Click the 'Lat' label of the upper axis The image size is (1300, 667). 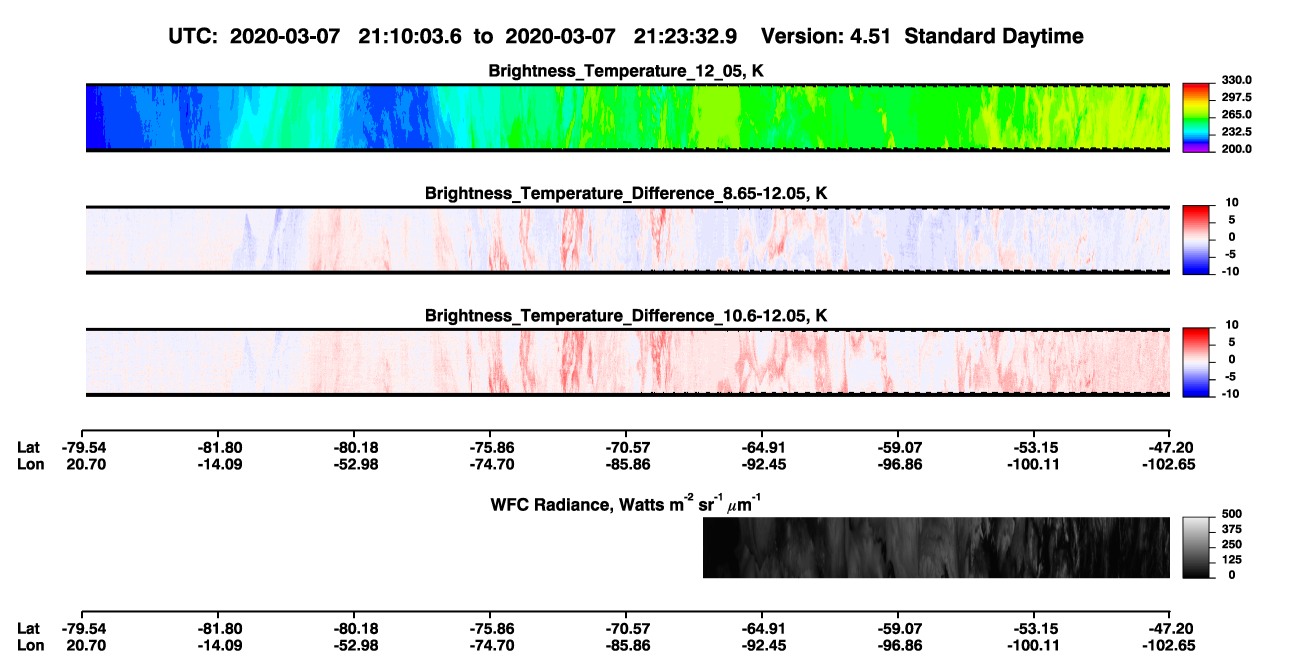click(28, 448)
